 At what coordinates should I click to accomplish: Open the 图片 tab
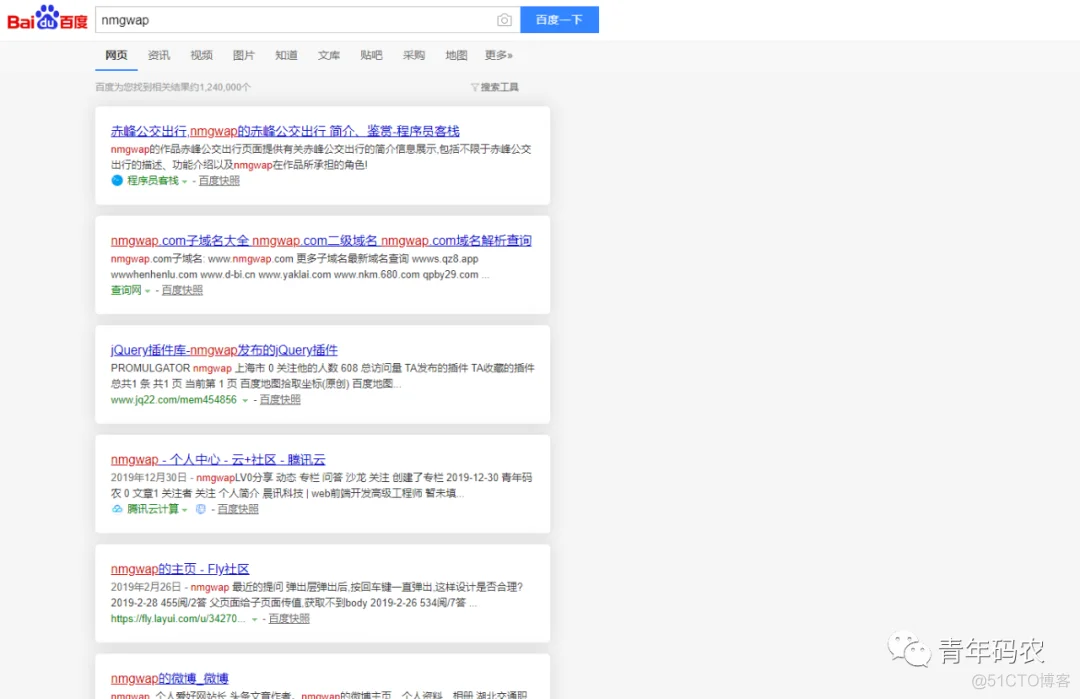pos(244,55)
